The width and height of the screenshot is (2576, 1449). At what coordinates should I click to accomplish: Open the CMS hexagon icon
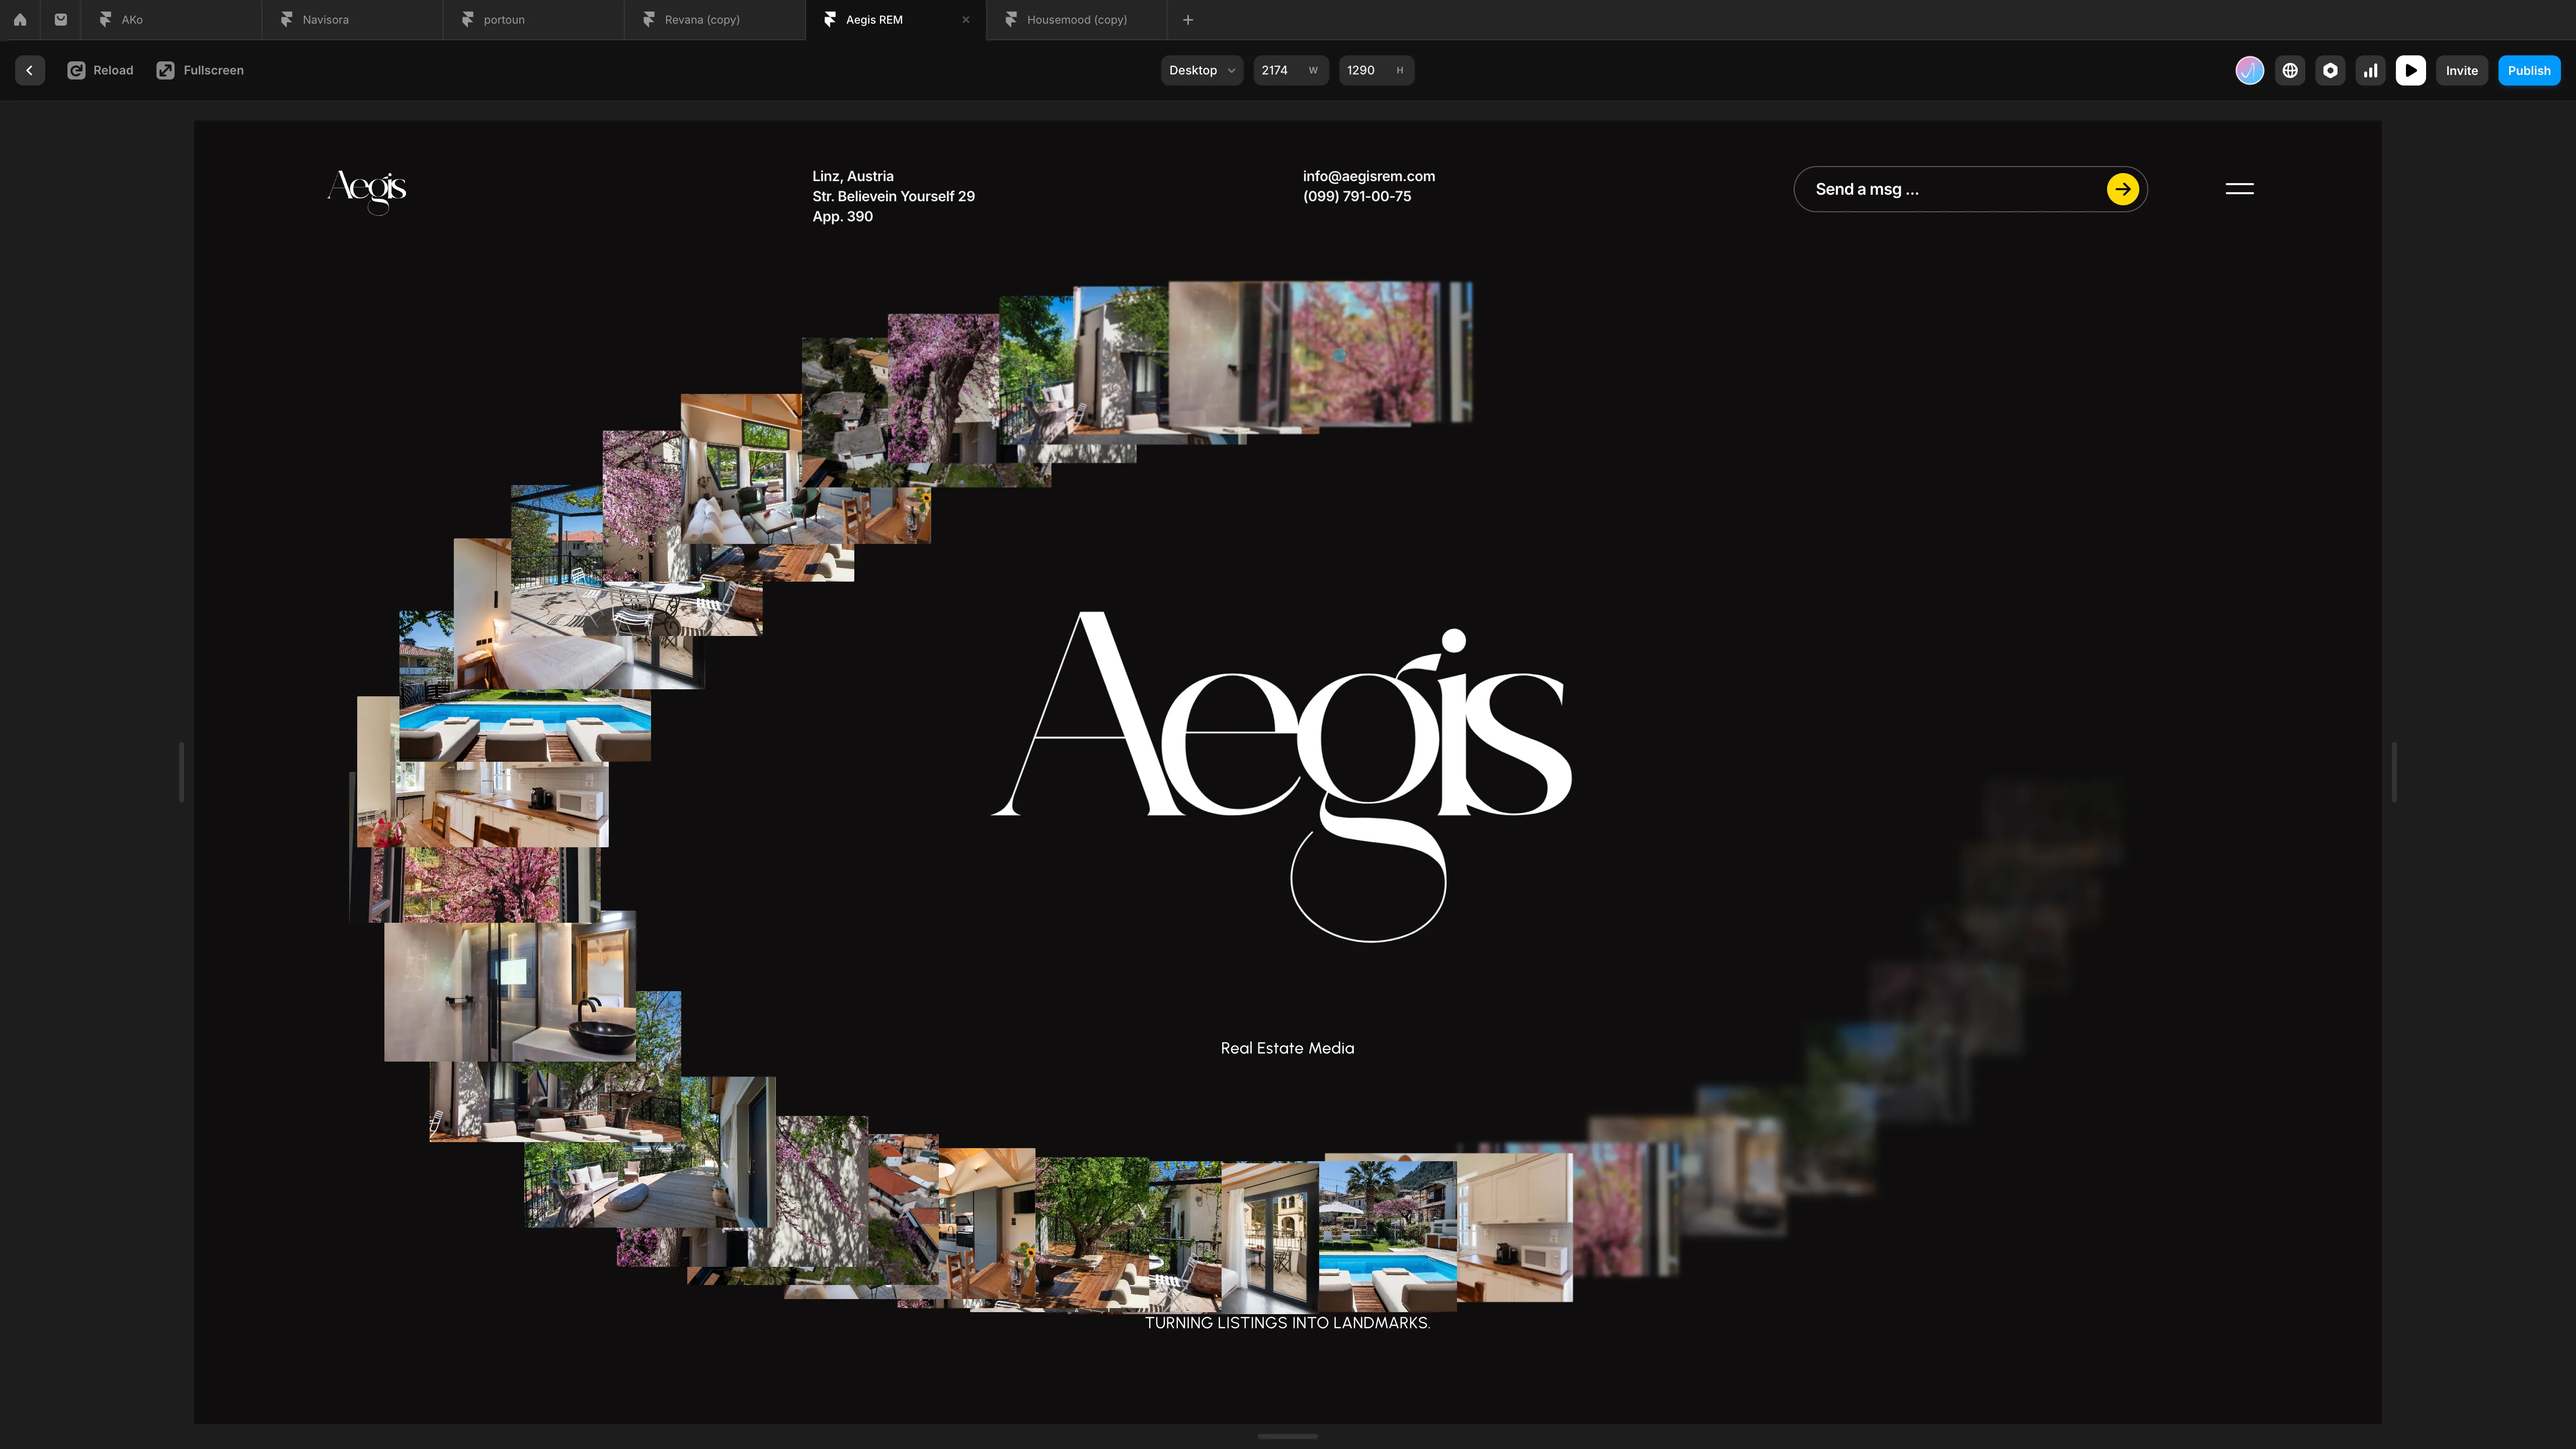click(x=2330, y=70)
